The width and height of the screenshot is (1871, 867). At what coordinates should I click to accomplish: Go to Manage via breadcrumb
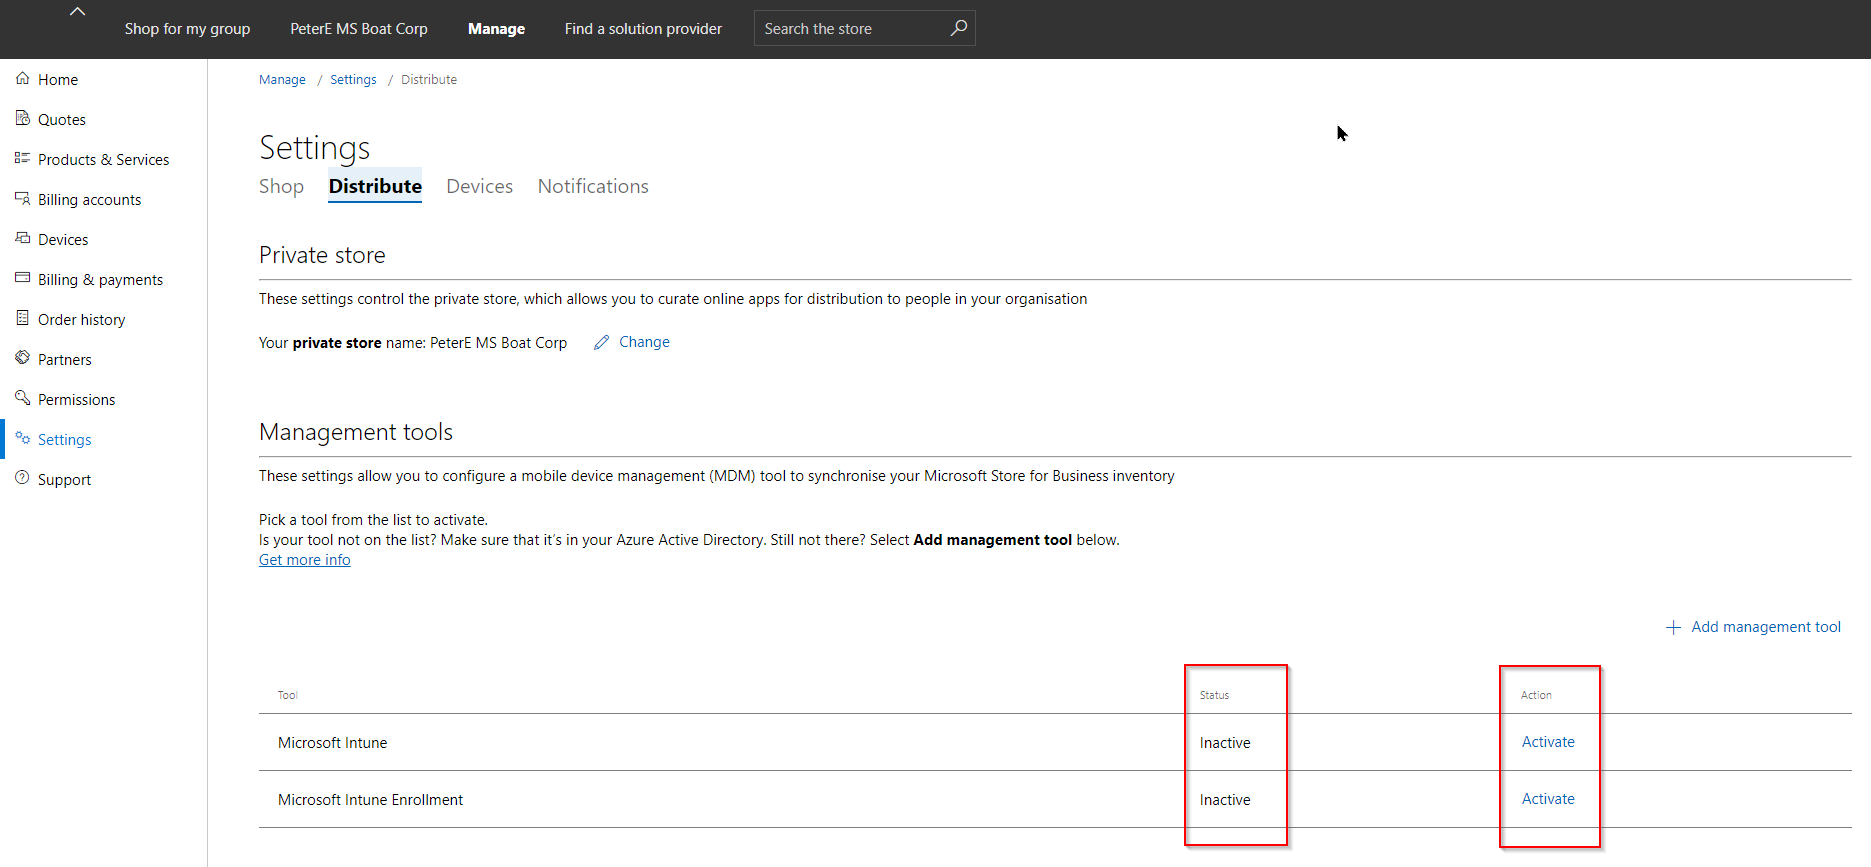point(282,80)
